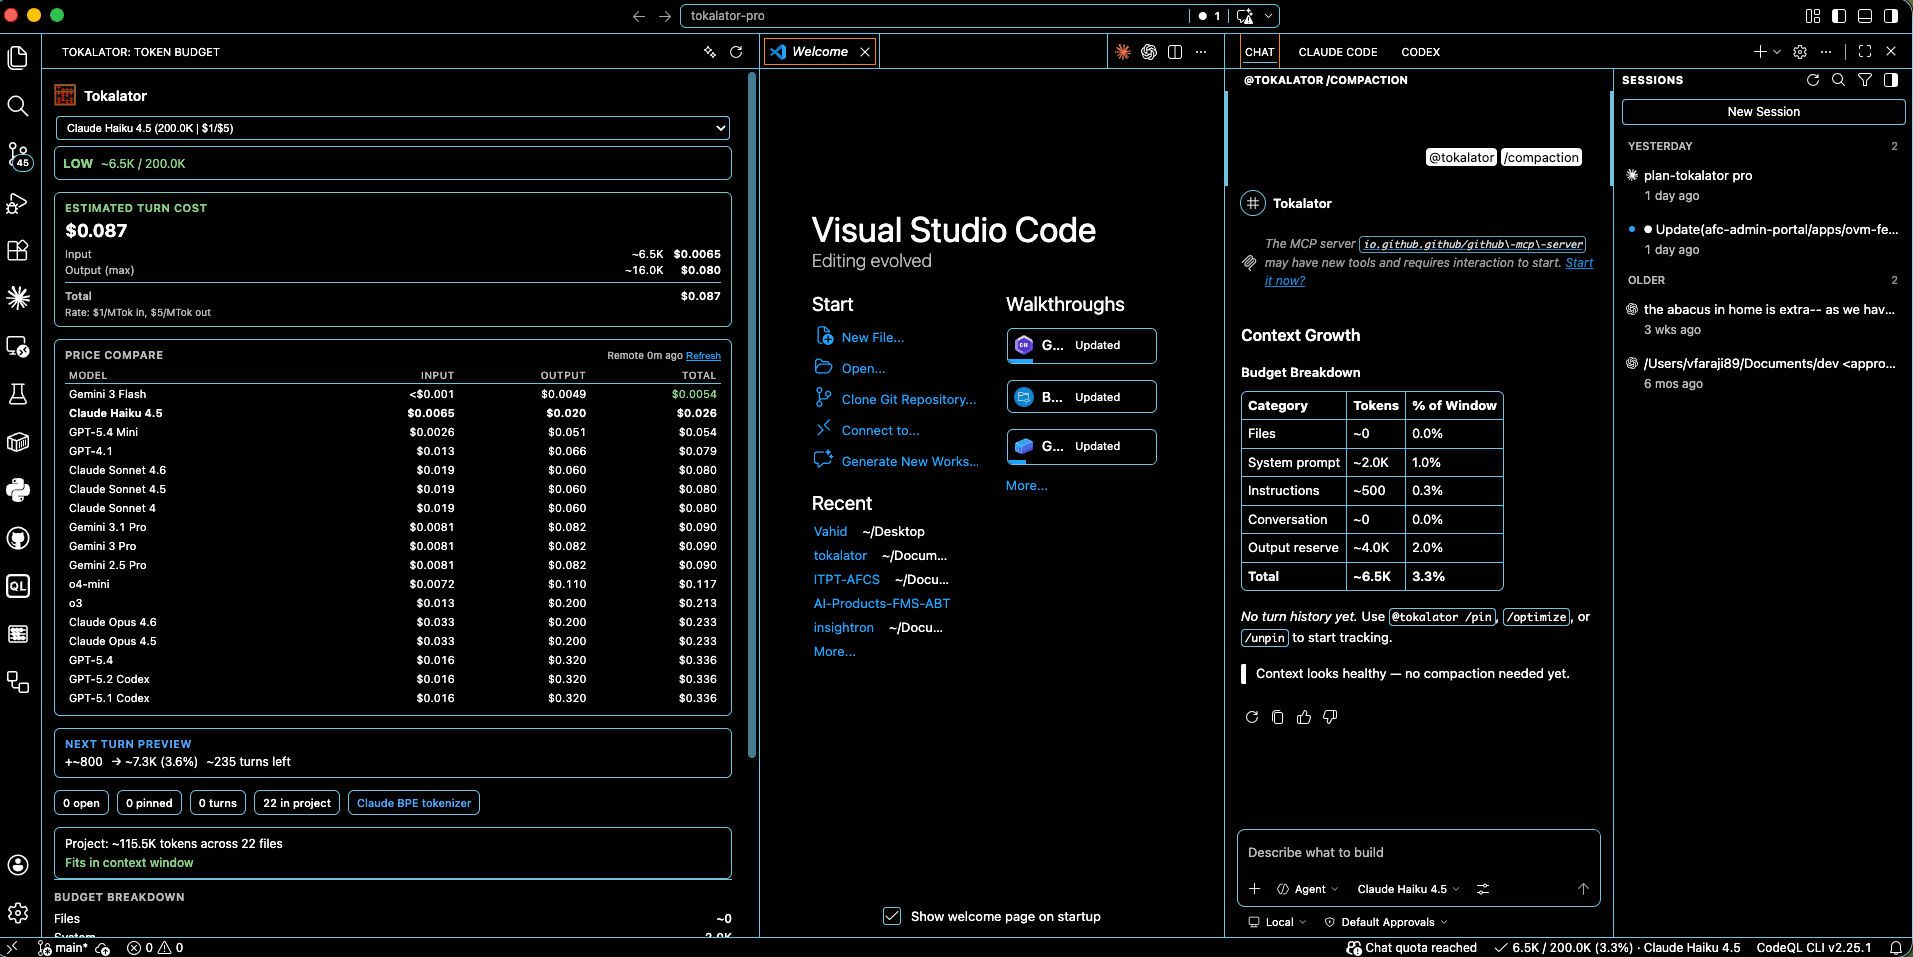Give thumbs down to Tokalator response
1913x957 pixels.
coord(1330,717)
